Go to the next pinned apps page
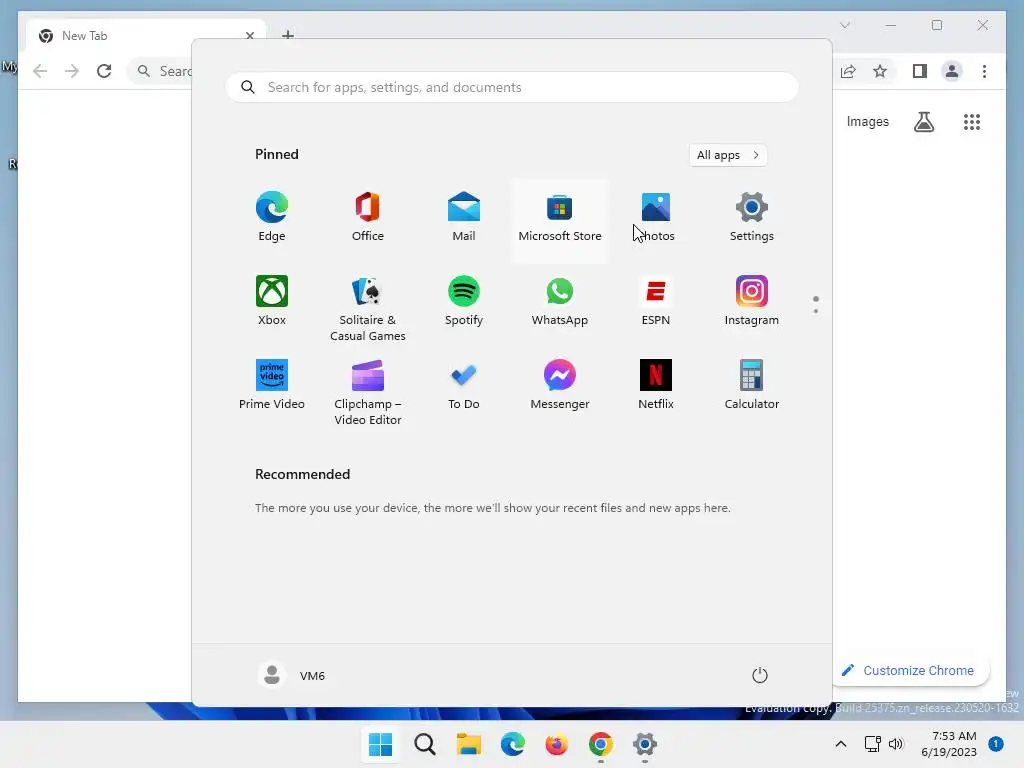1024x768 pixels. pos(816,311)
